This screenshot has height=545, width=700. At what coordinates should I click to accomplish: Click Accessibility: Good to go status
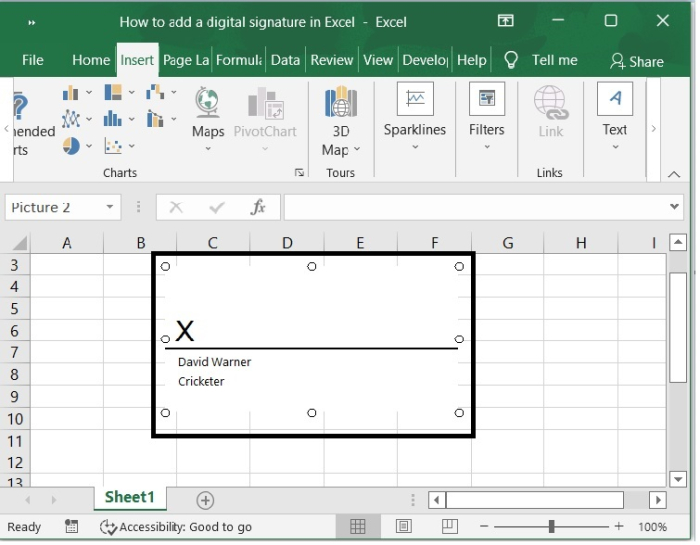click(x=176, y=527)
